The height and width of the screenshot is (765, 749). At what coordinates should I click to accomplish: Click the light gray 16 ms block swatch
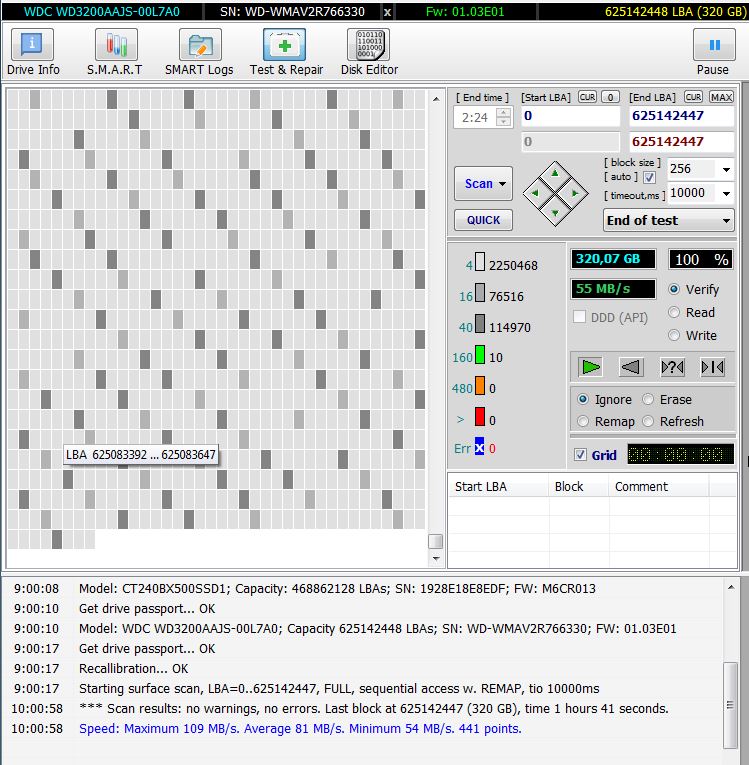[480, 293]
